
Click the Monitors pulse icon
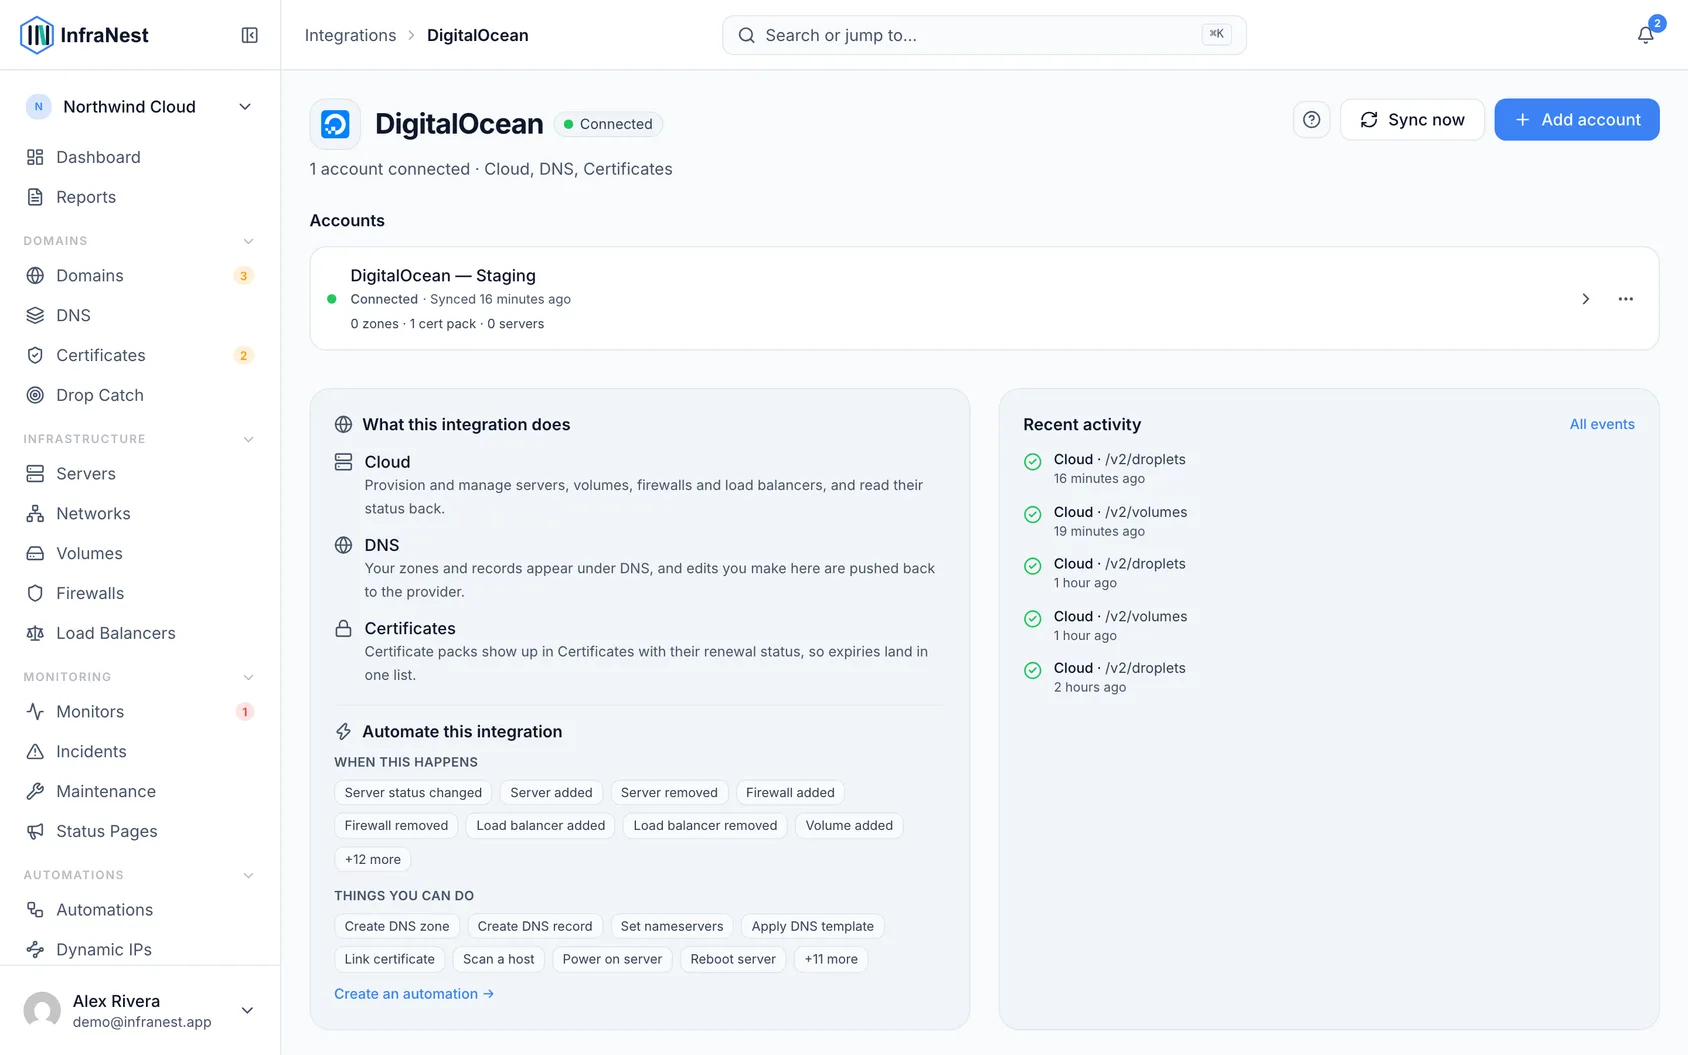coord(35,712)
